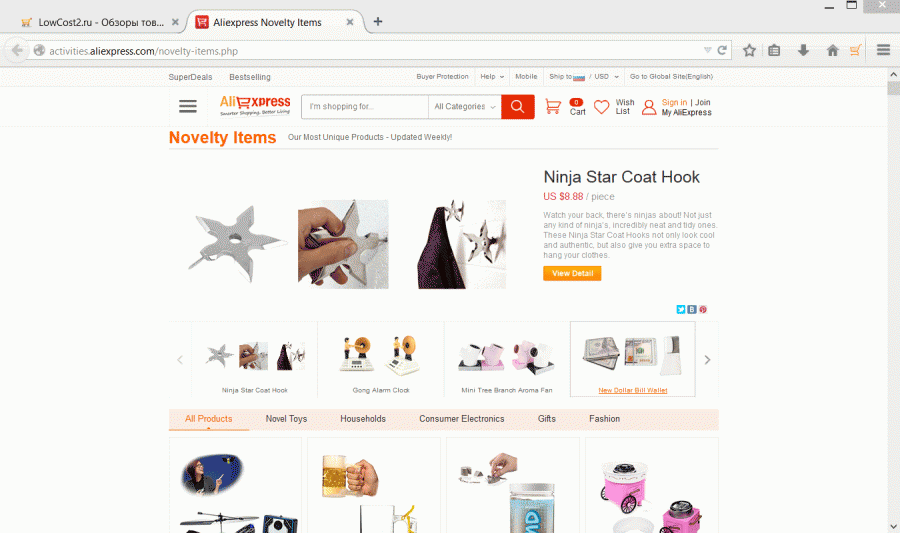Image resolution: width=900 pixels, height=533 pixels.
Task: Open the shopping cart icon
Action: (x=553, y=107)
